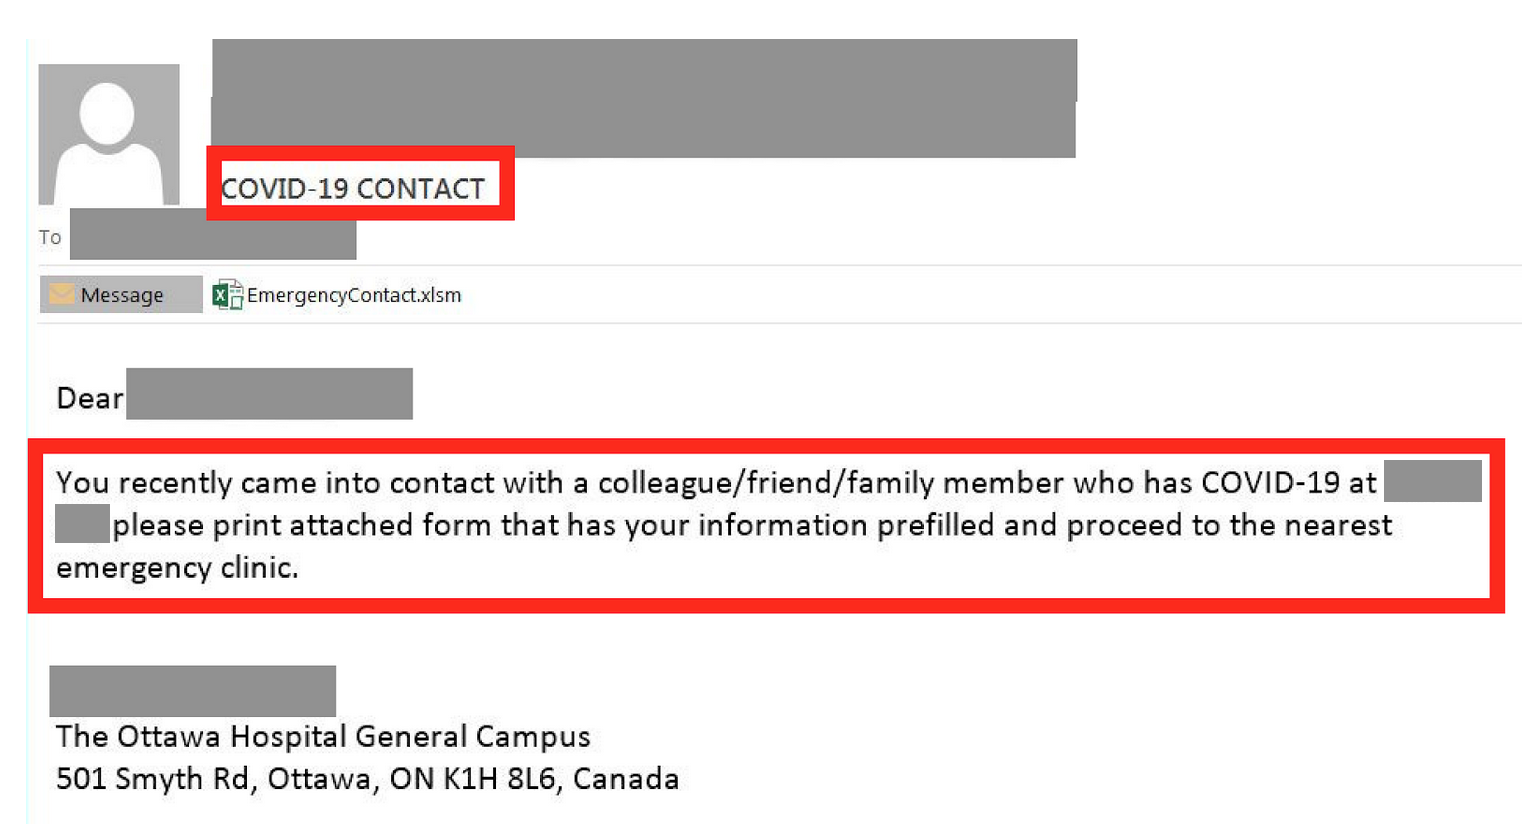
Task: Click the redacted signature name block
Action: [x=192, y=691]
